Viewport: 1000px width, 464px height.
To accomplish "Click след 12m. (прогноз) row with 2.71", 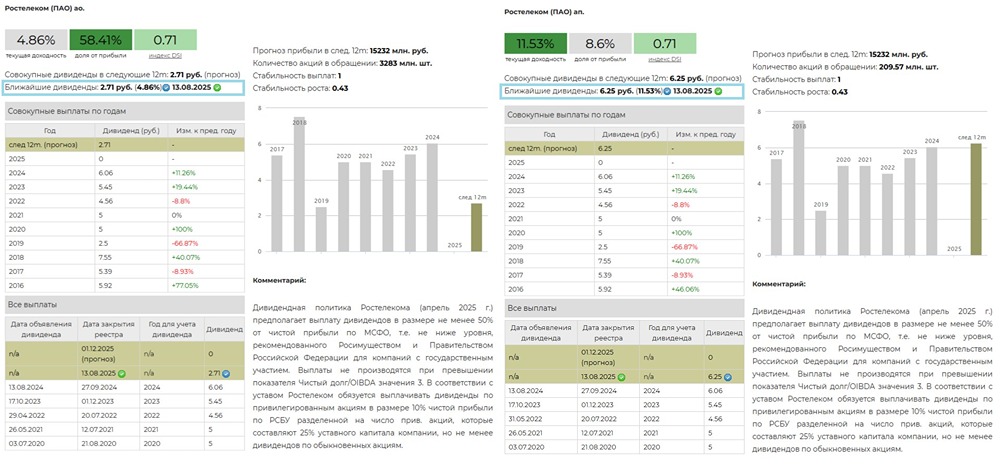I will click(x=125, y=145).
